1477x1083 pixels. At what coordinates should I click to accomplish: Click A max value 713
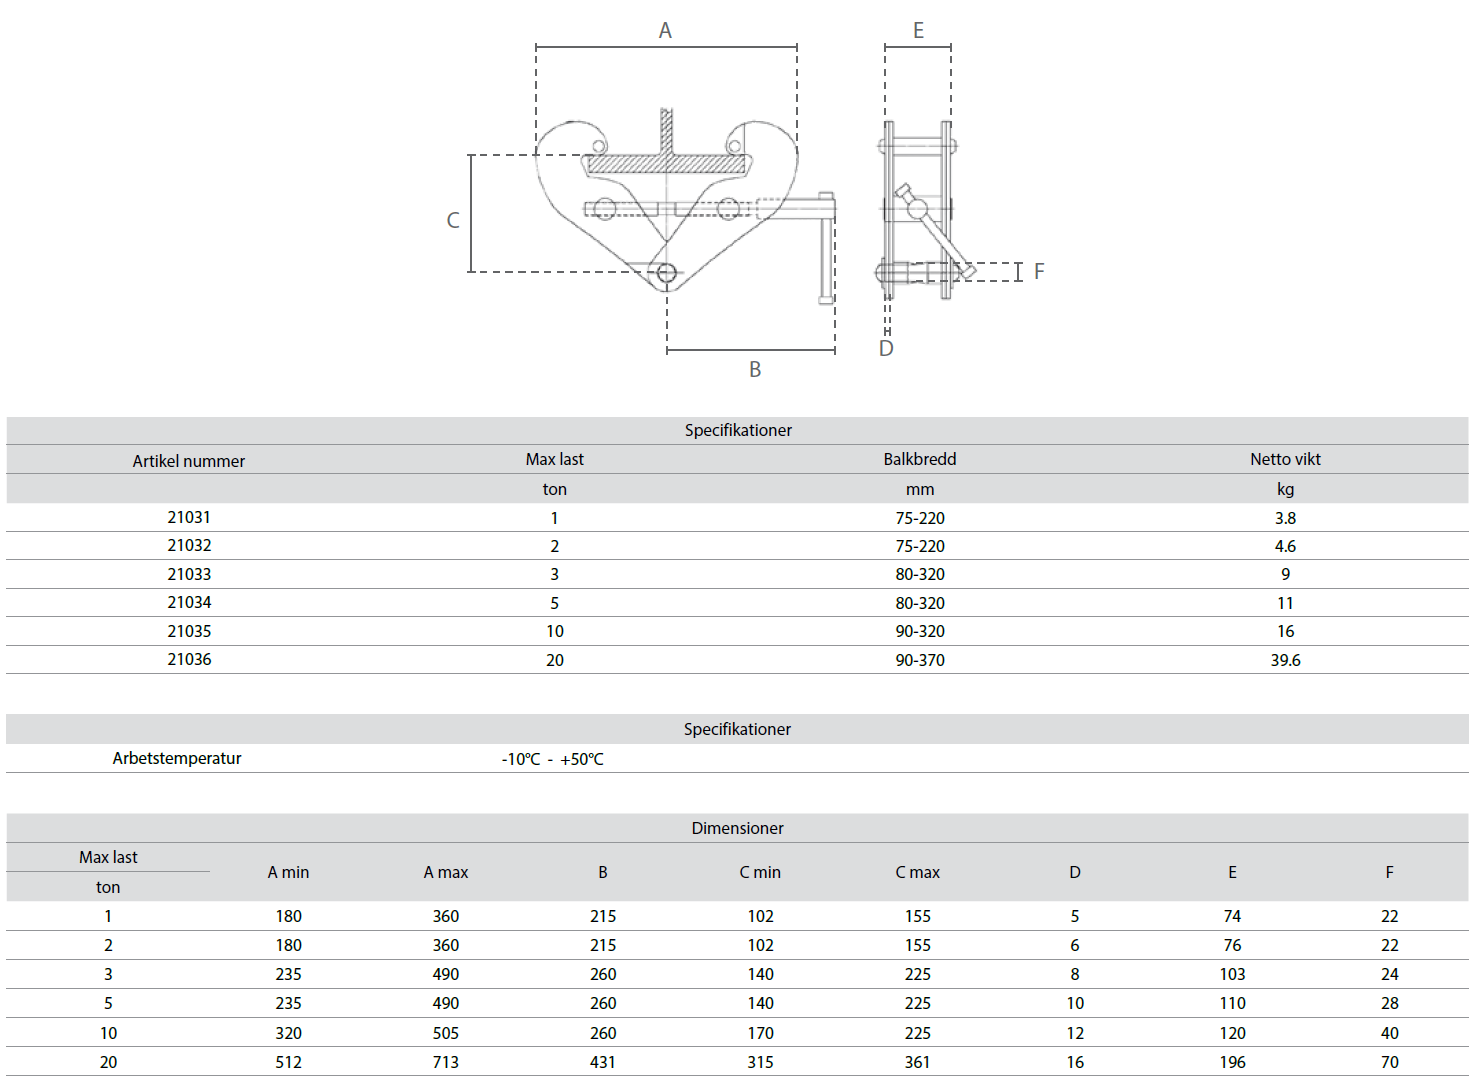[x=446, y=1062]
